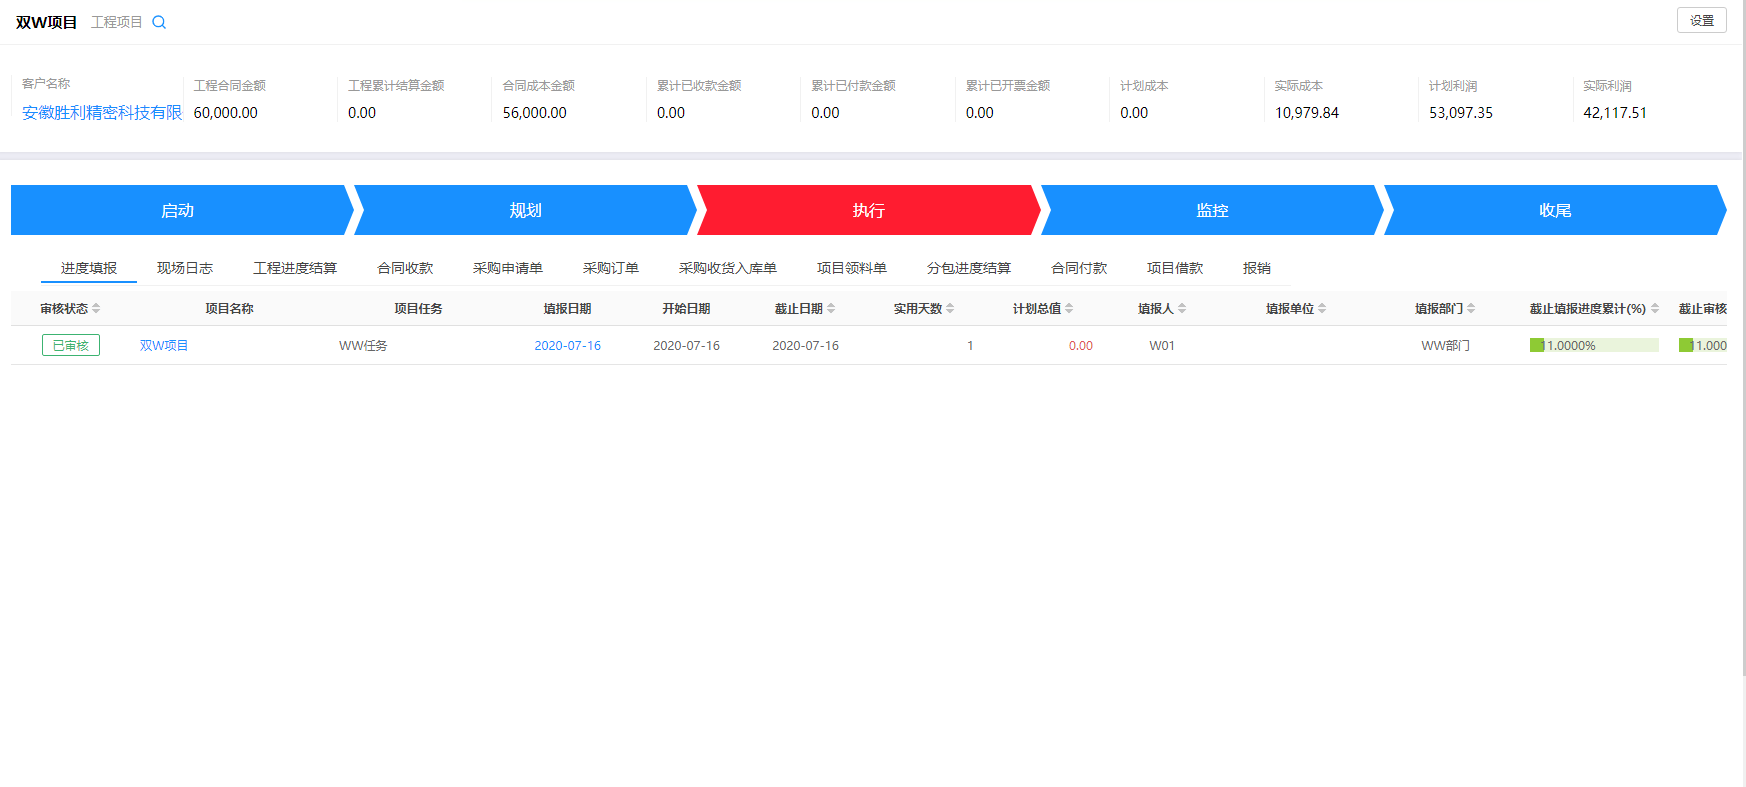Sort by 计划总值 column arrows
The image size is (1746, 787).
(x=1069, y=309)
